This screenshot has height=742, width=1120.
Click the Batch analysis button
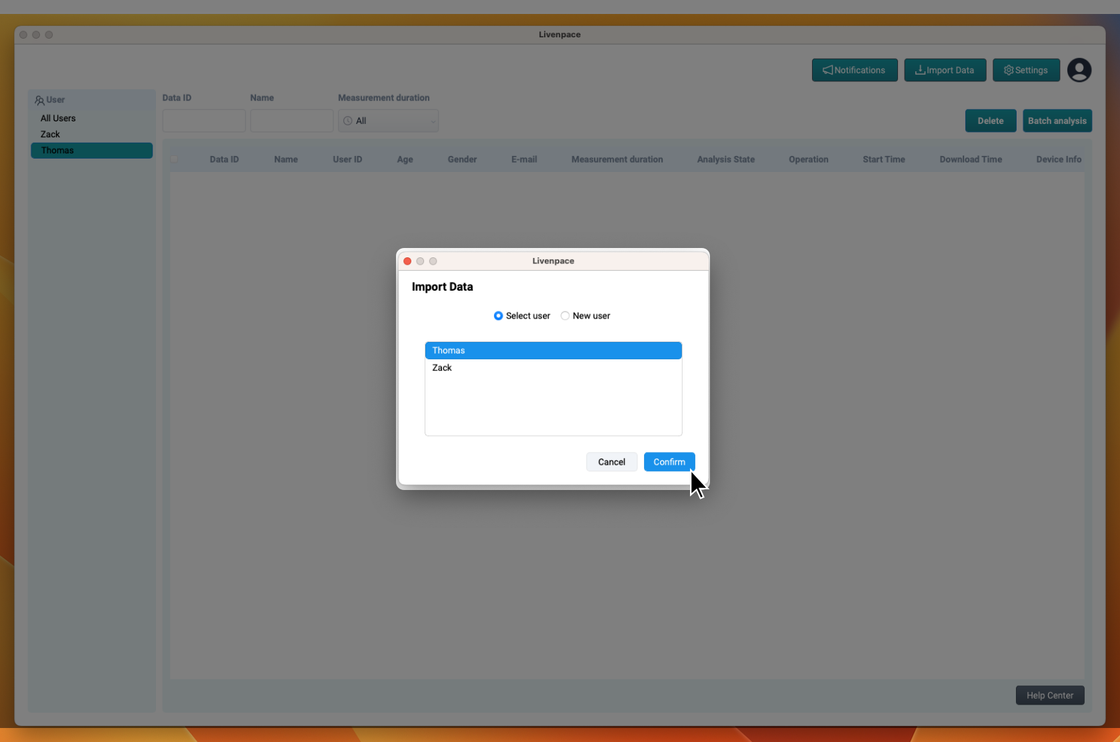(x=1056, y=121)
